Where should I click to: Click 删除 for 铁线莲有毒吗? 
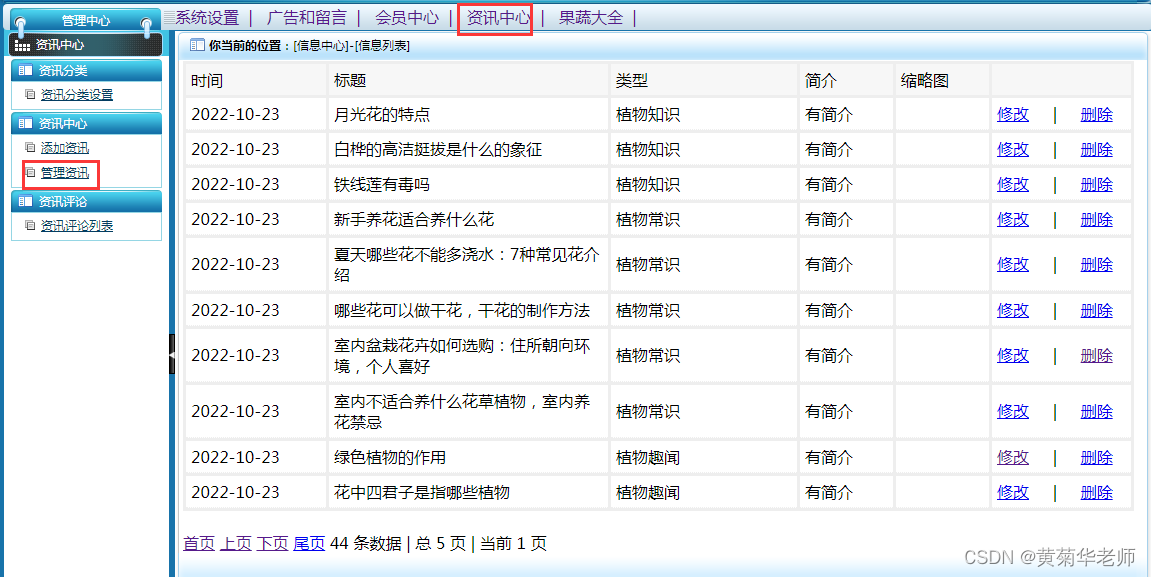click(1097, 184)
